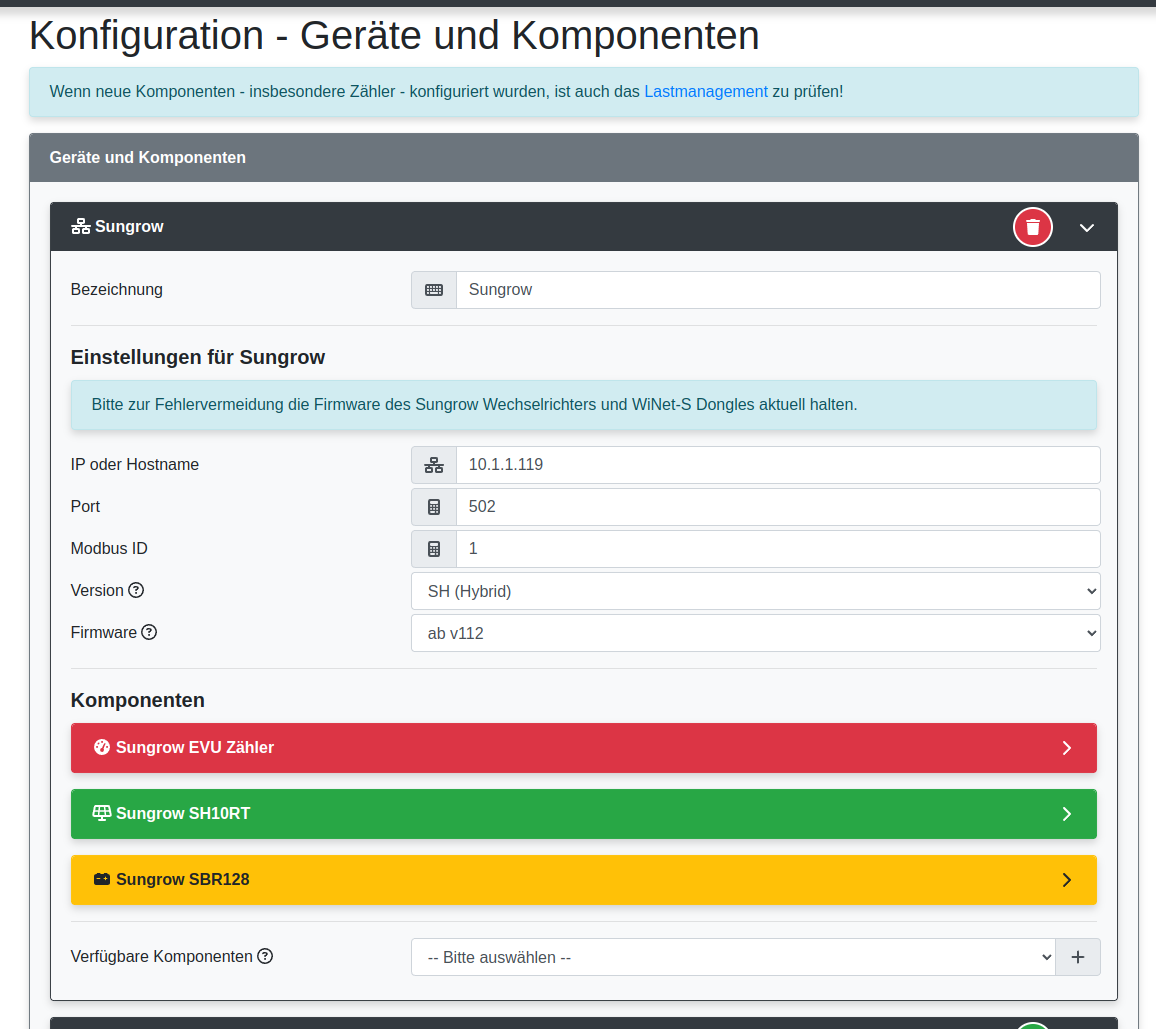The height and width of the screenshot is (1029, 1156).
Task: Click the calculator icon next to Port
Action: click(433, 506)
